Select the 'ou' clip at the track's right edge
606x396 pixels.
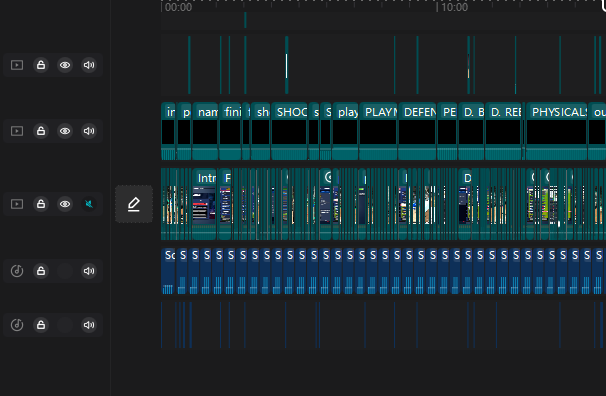[597, 131]
